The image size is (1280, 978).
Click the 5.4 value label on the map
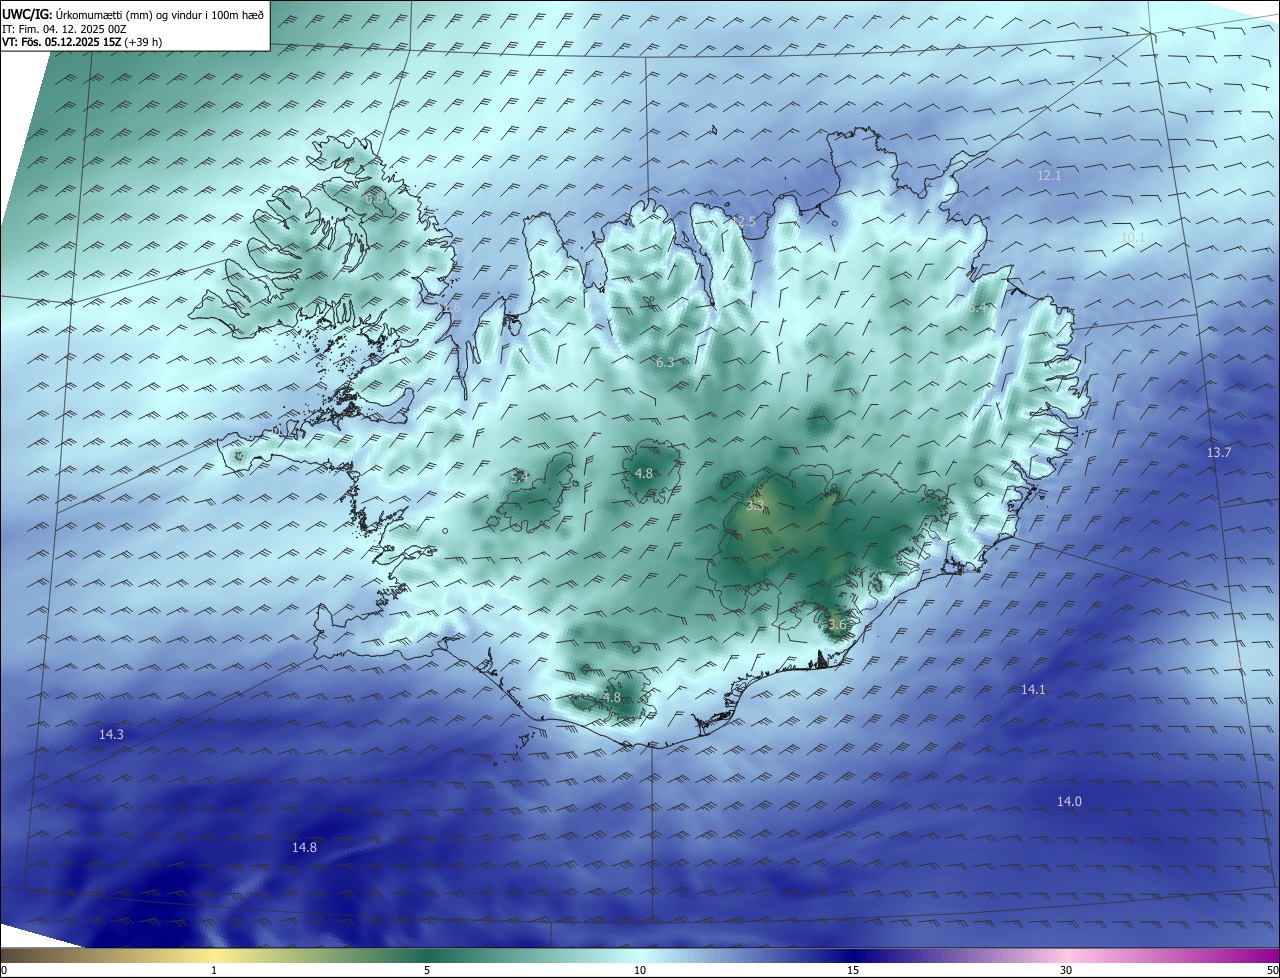[520, 477]
